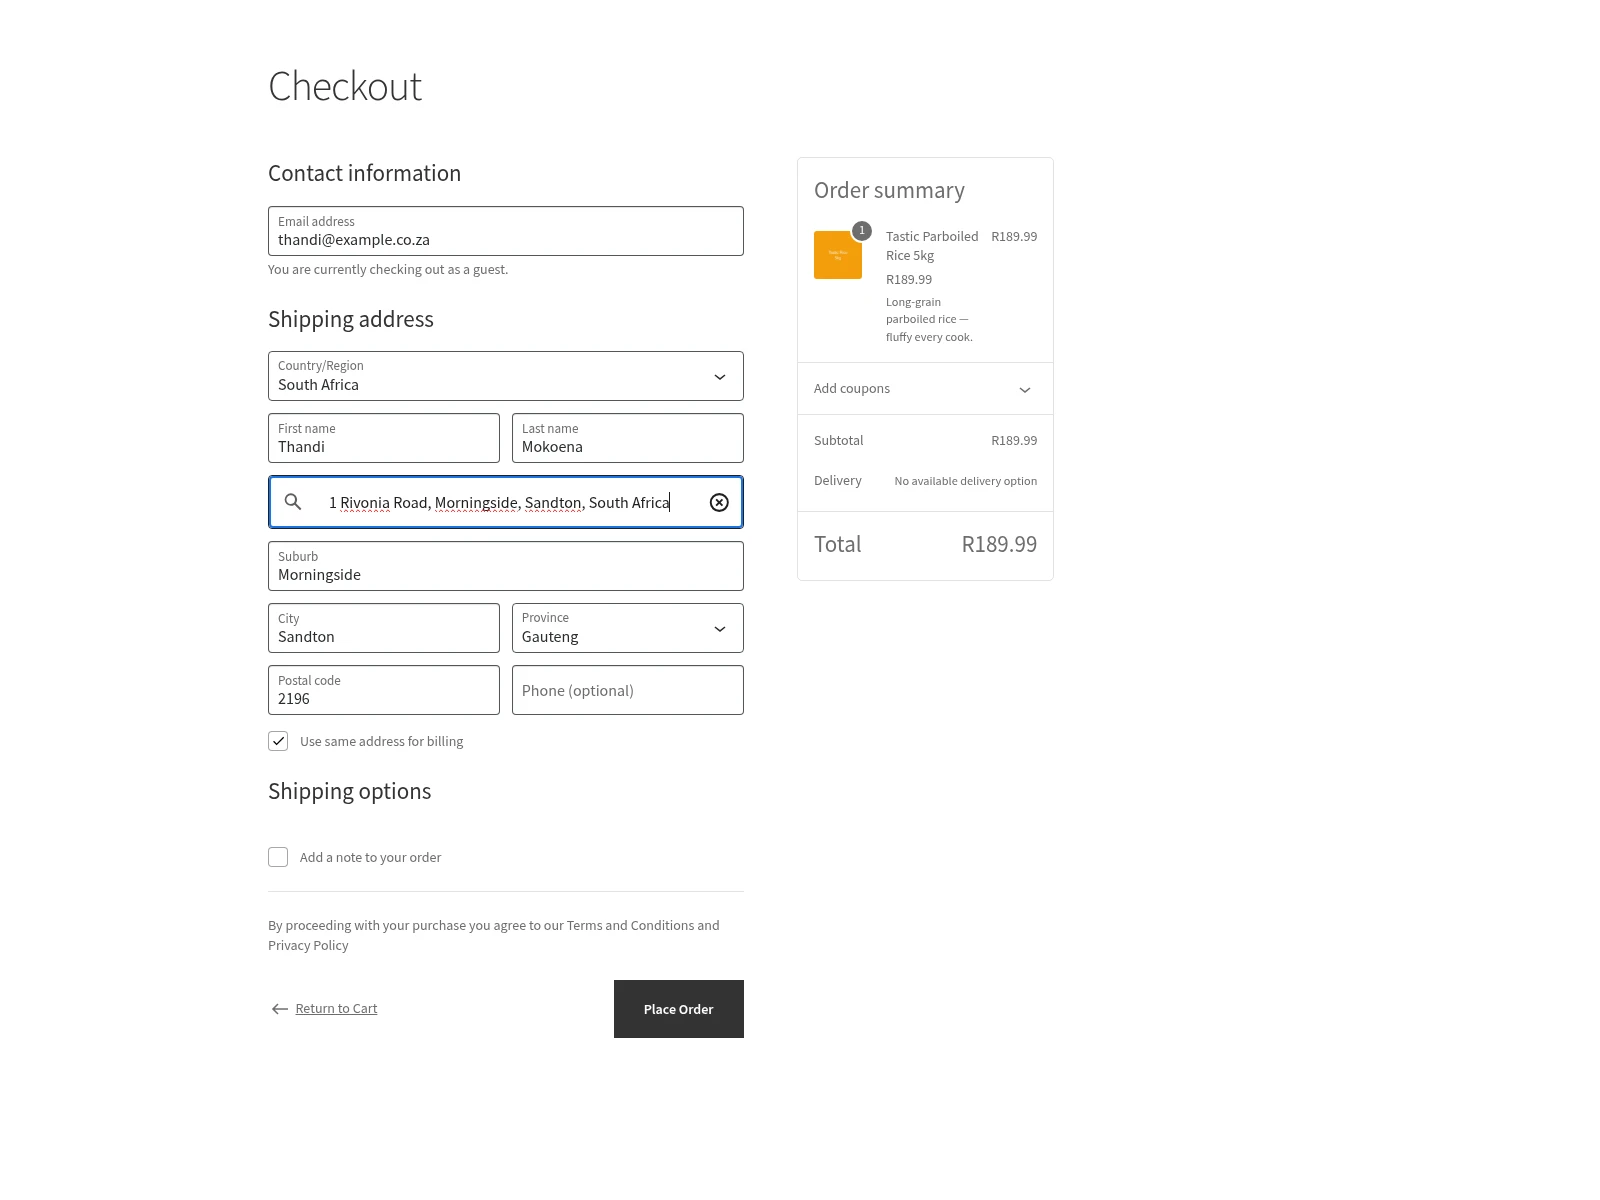Click the Terms and Conditions agreement text

pos(494,935)
